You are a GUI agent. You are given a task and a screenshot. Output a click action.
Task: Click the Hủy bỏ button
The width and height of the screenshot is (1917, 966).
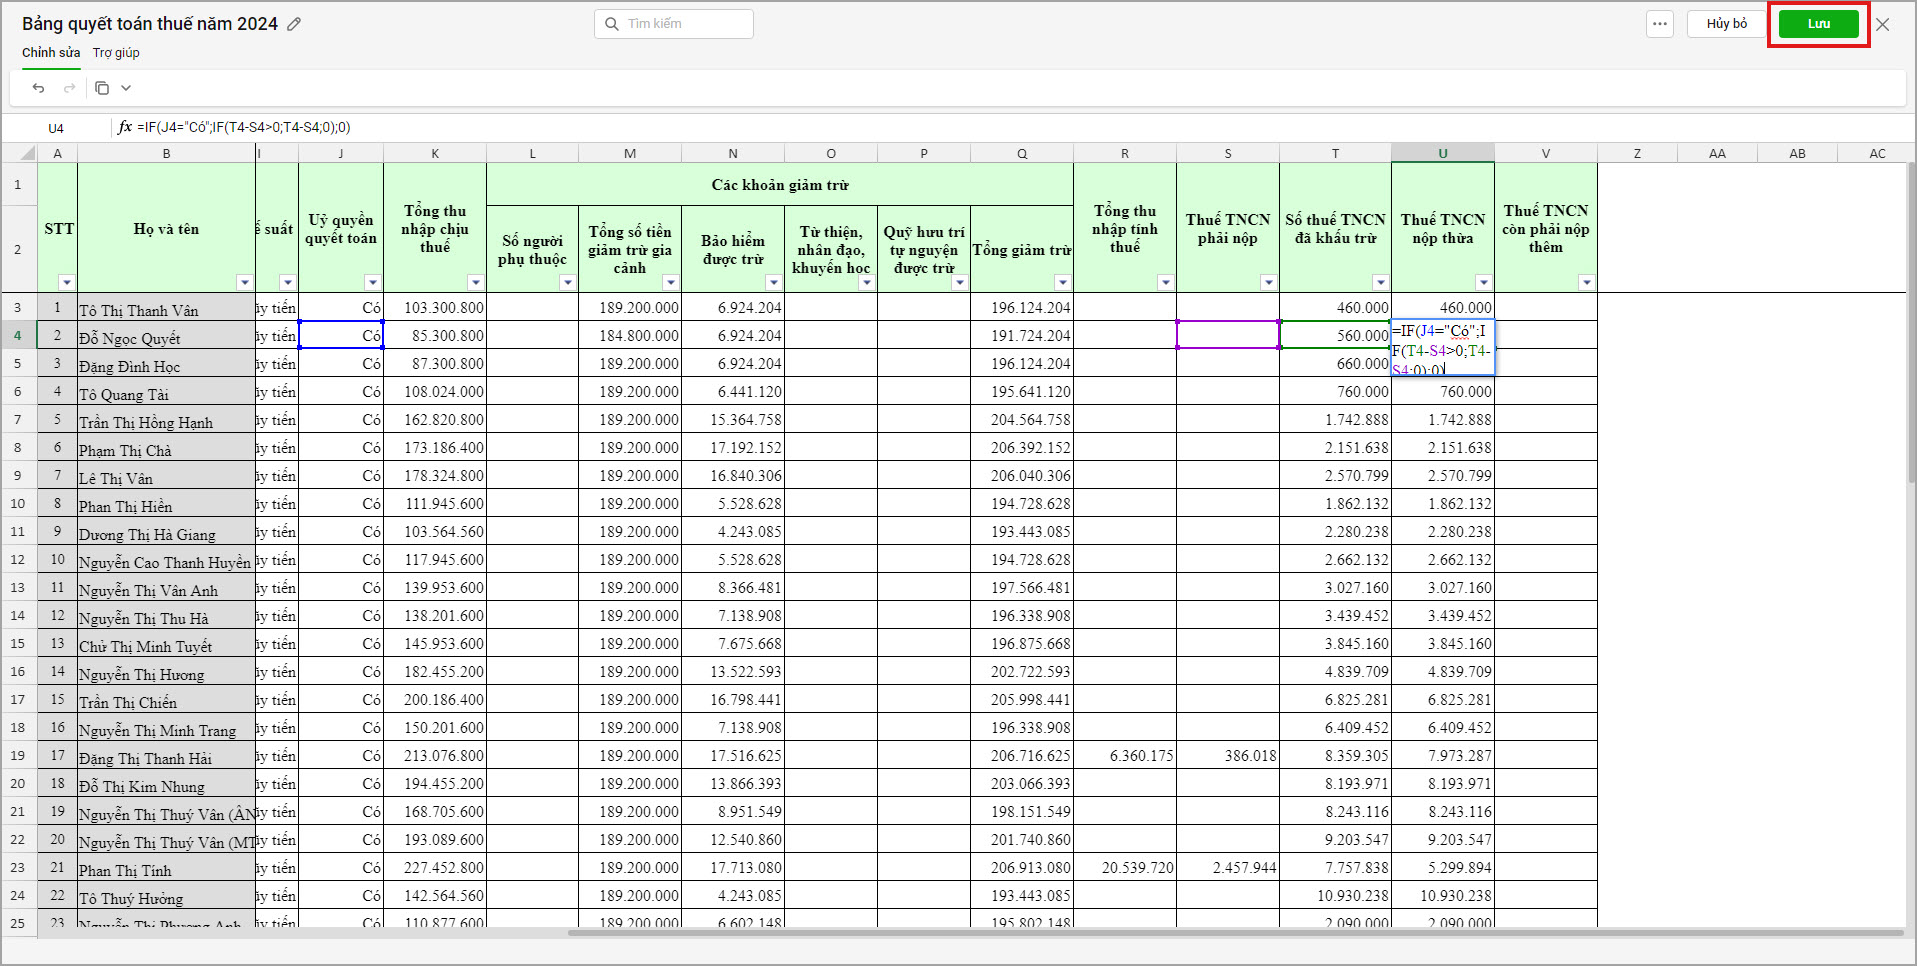coord(1726,24)
